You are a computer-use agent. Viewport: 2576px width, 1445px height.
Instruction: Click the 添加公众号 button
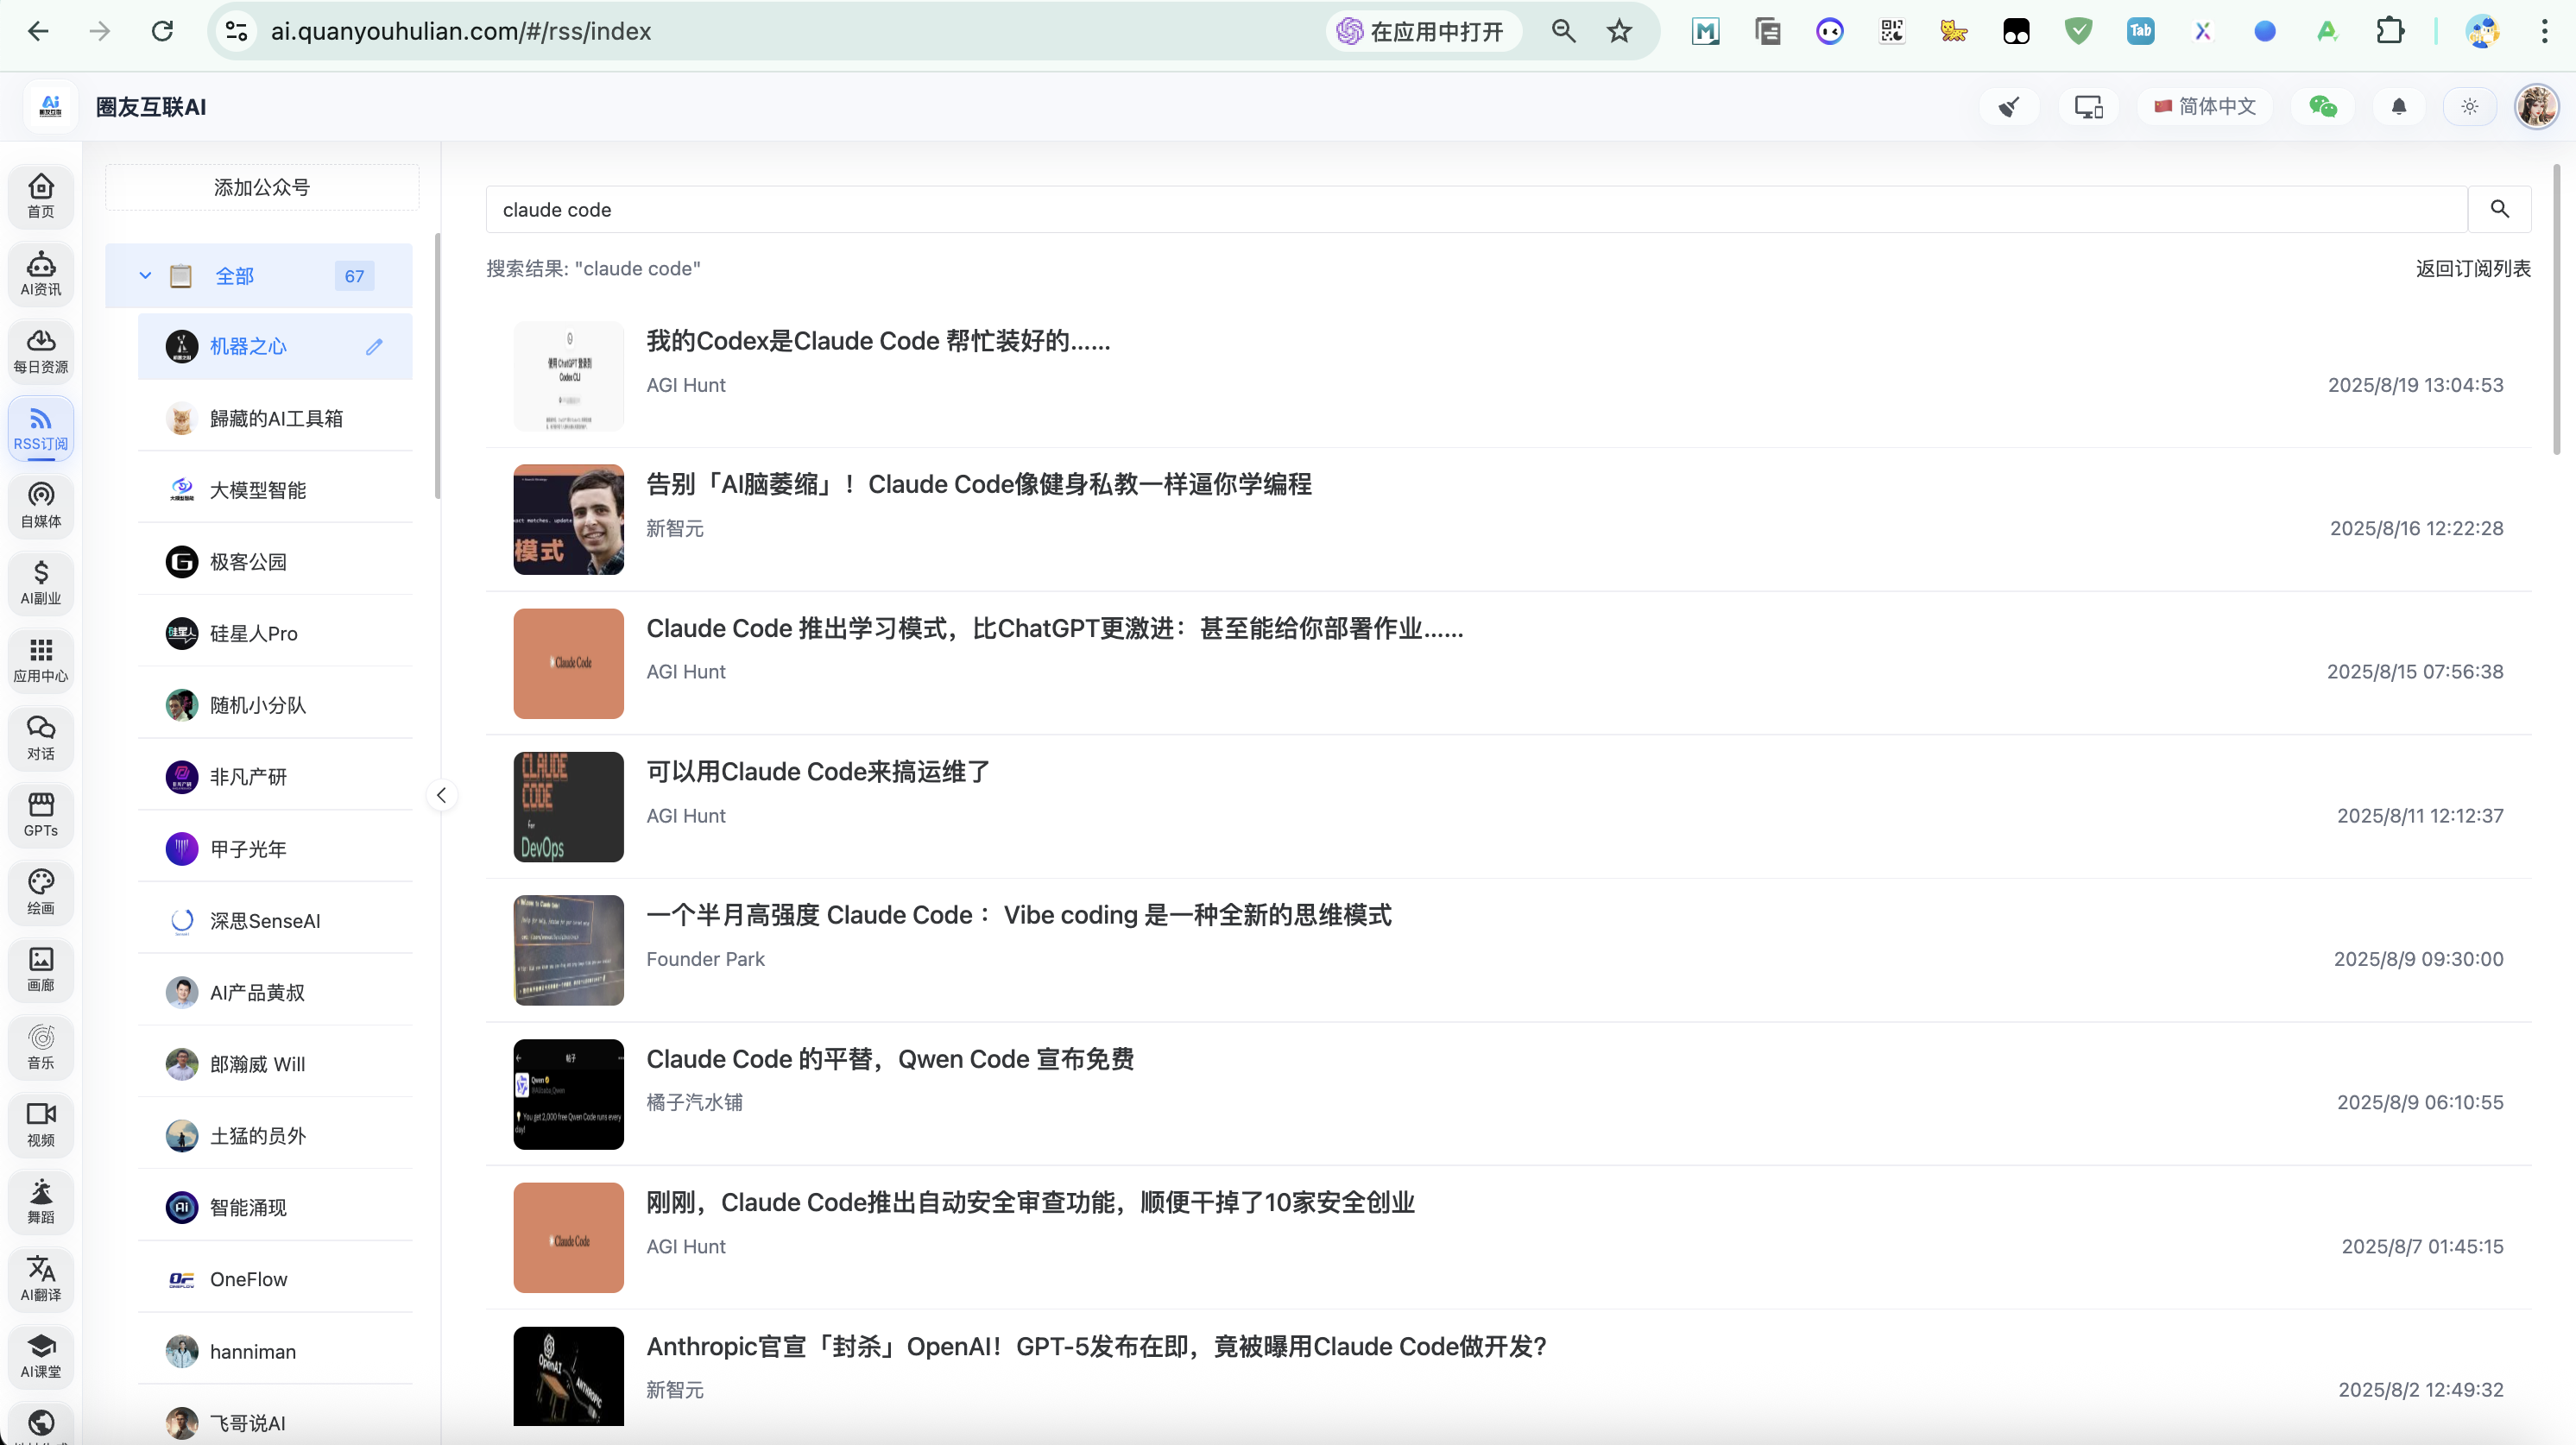click(x=262, y=187)
